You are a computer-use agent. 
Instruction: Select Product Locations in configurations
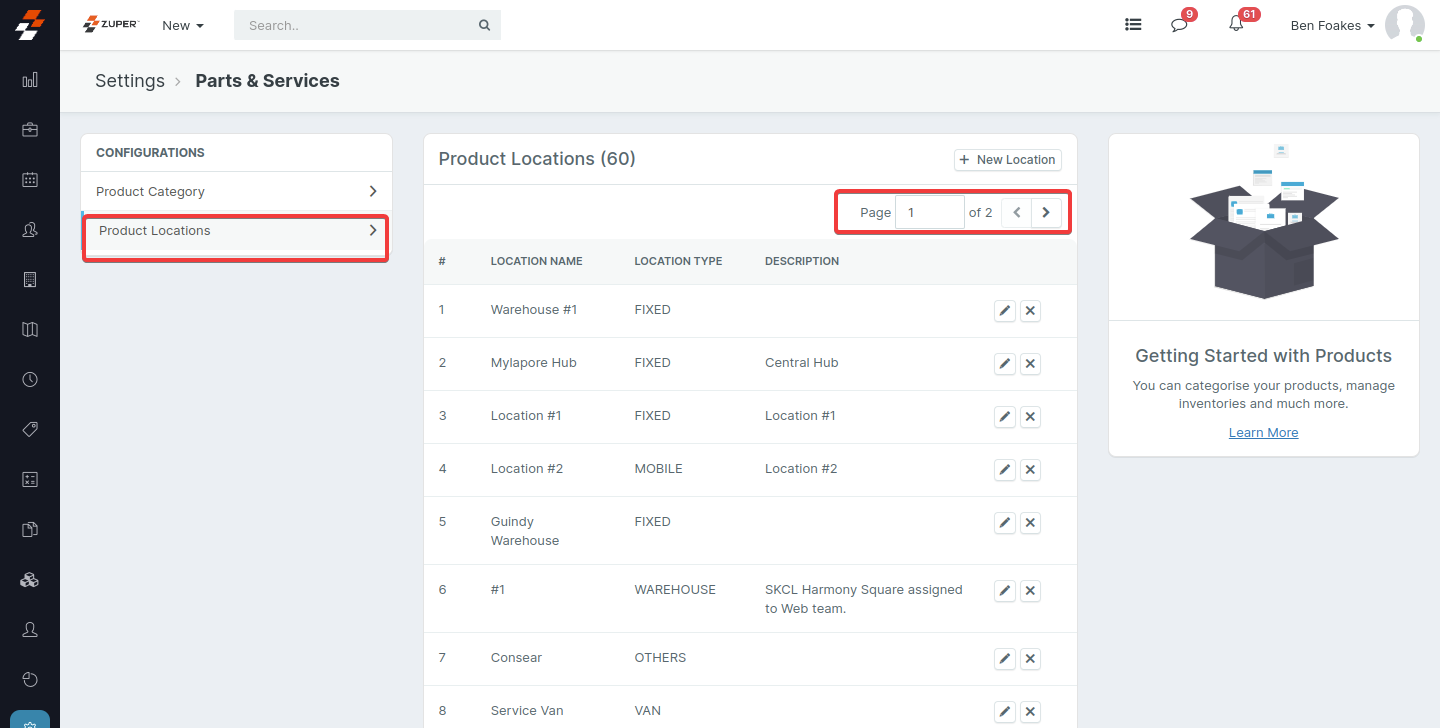pos(236,231)
